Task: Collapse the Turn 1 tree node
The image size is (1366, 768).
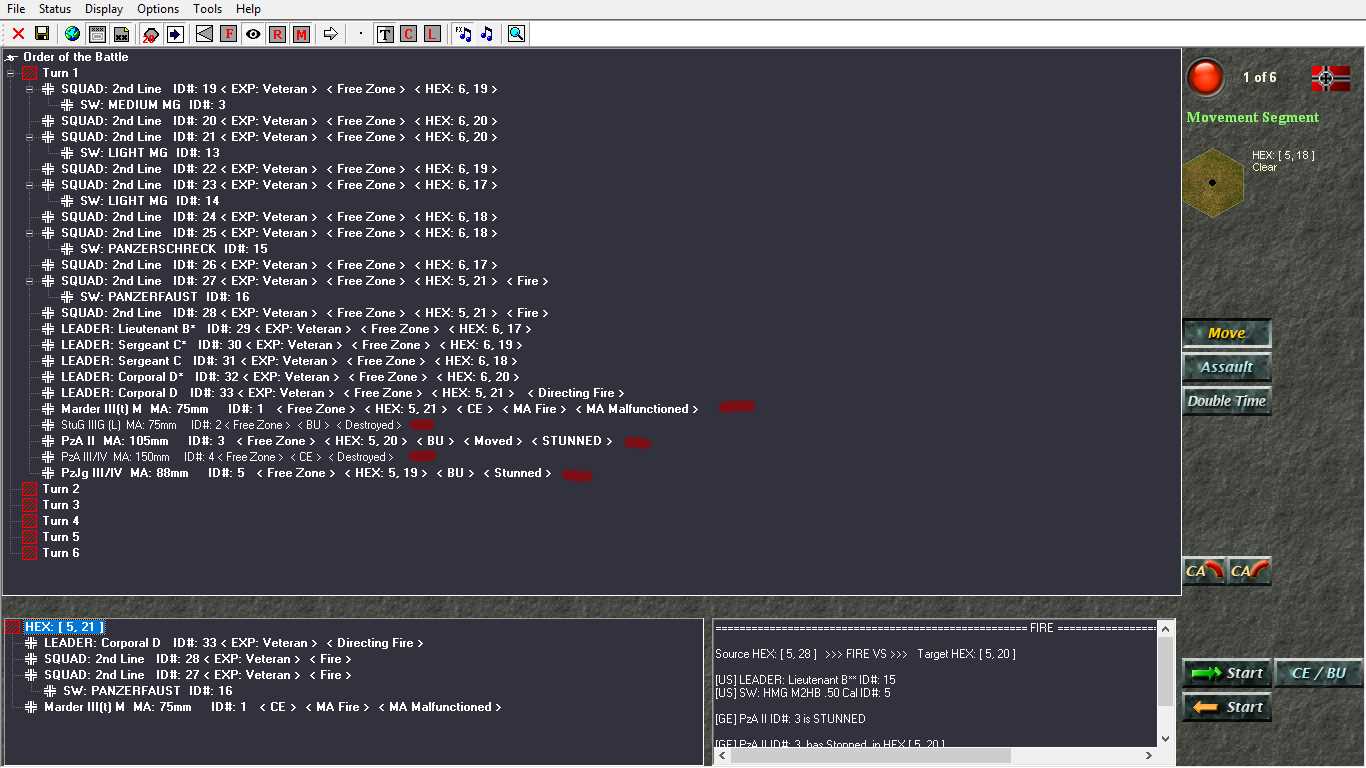Action: pyautogui.click(x=10, y=73)
